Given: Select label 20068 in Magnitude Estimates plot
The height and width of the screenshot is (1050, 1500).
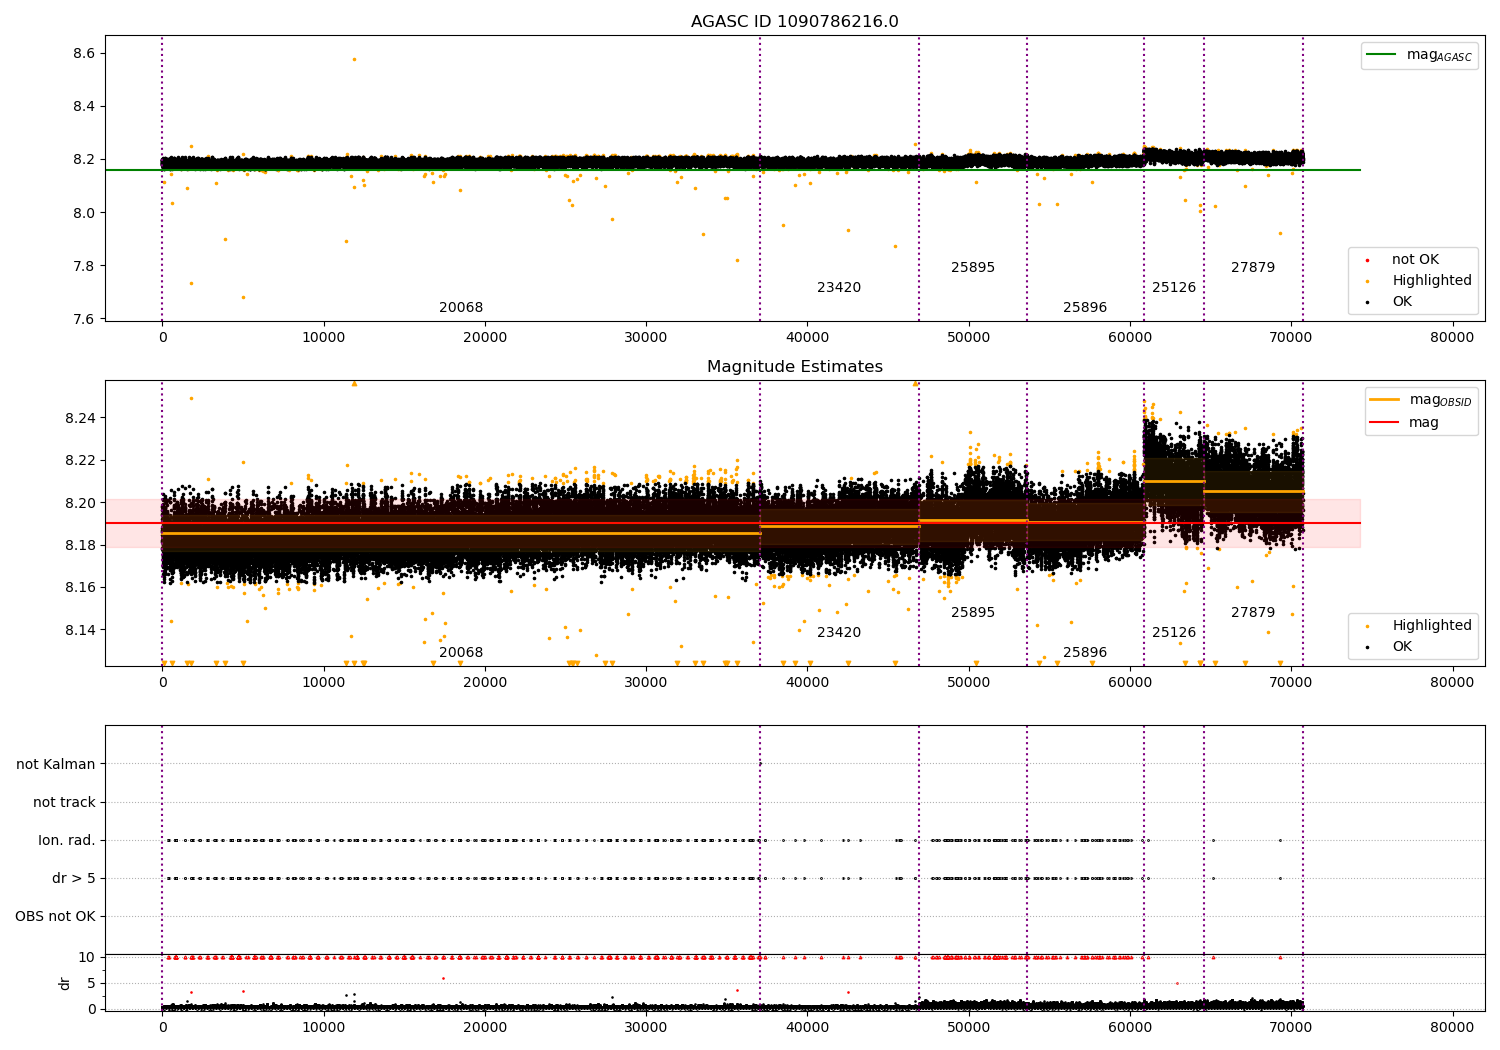Looking at the screenshot, I should (x=461, y=653).
